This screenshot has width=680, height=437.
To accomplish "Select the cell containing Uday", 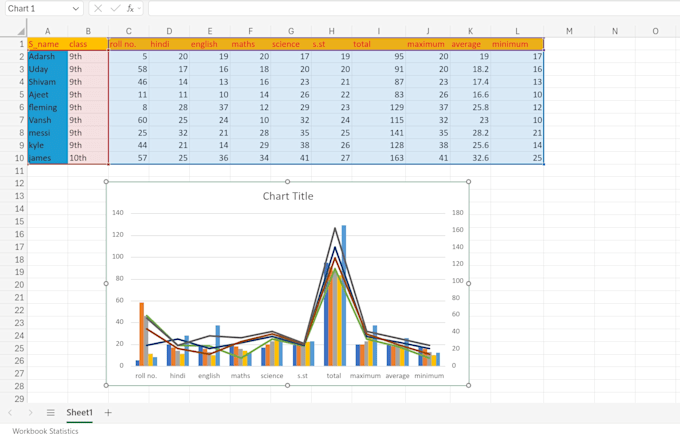I will click(47, 69).
